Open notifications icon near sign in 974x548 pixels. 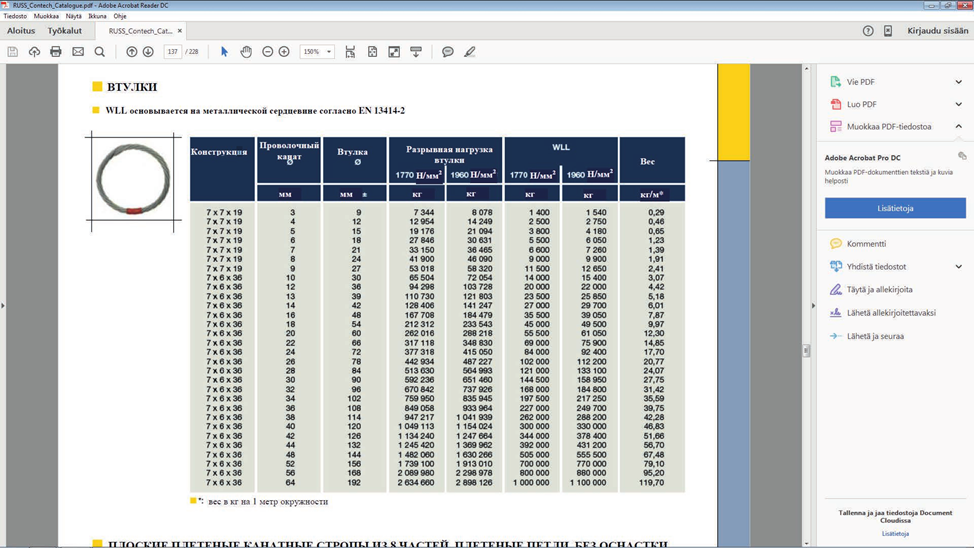pos(888,31)
